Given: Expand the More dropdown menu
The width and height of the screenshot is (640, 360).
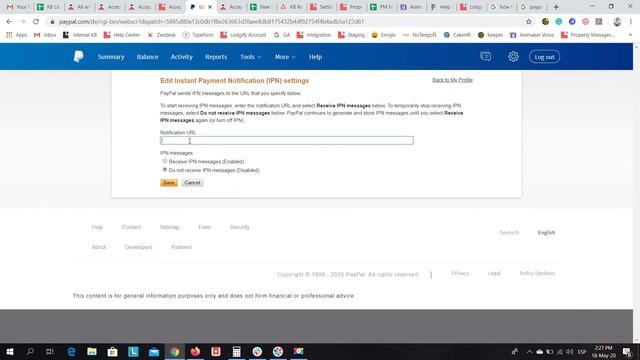Looking at the screenshot, I should click(285, 57).
